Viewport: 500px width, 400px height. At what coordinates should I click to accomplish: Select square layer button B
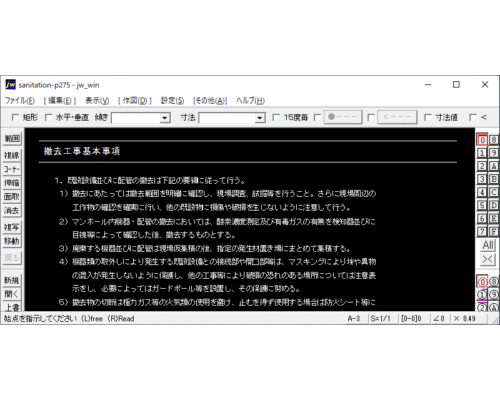pos(494,179)
